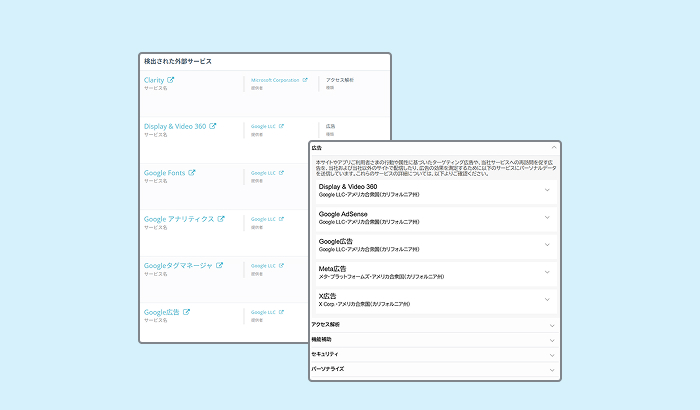Click external-link icon beside Clarity service name

[x=170, y=80]
